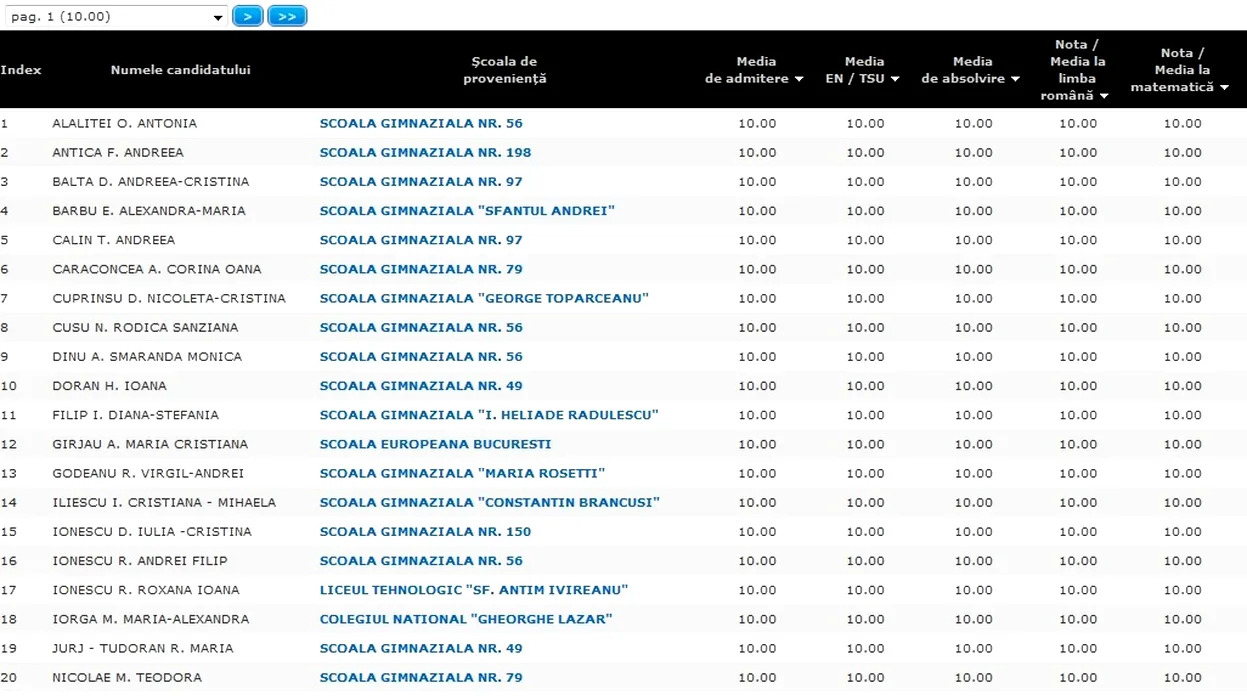Select candidate row ALALITEI O. ANTONIA
Viewport: 1247px width, 700px height.
[124, 124]
